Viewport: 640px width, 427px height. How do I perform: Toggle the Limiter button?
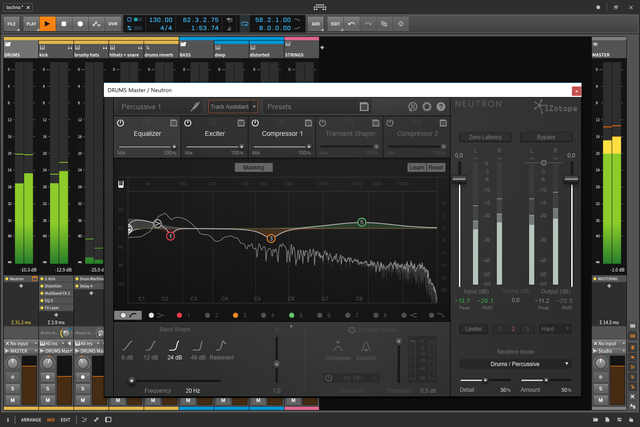point(473,329)
